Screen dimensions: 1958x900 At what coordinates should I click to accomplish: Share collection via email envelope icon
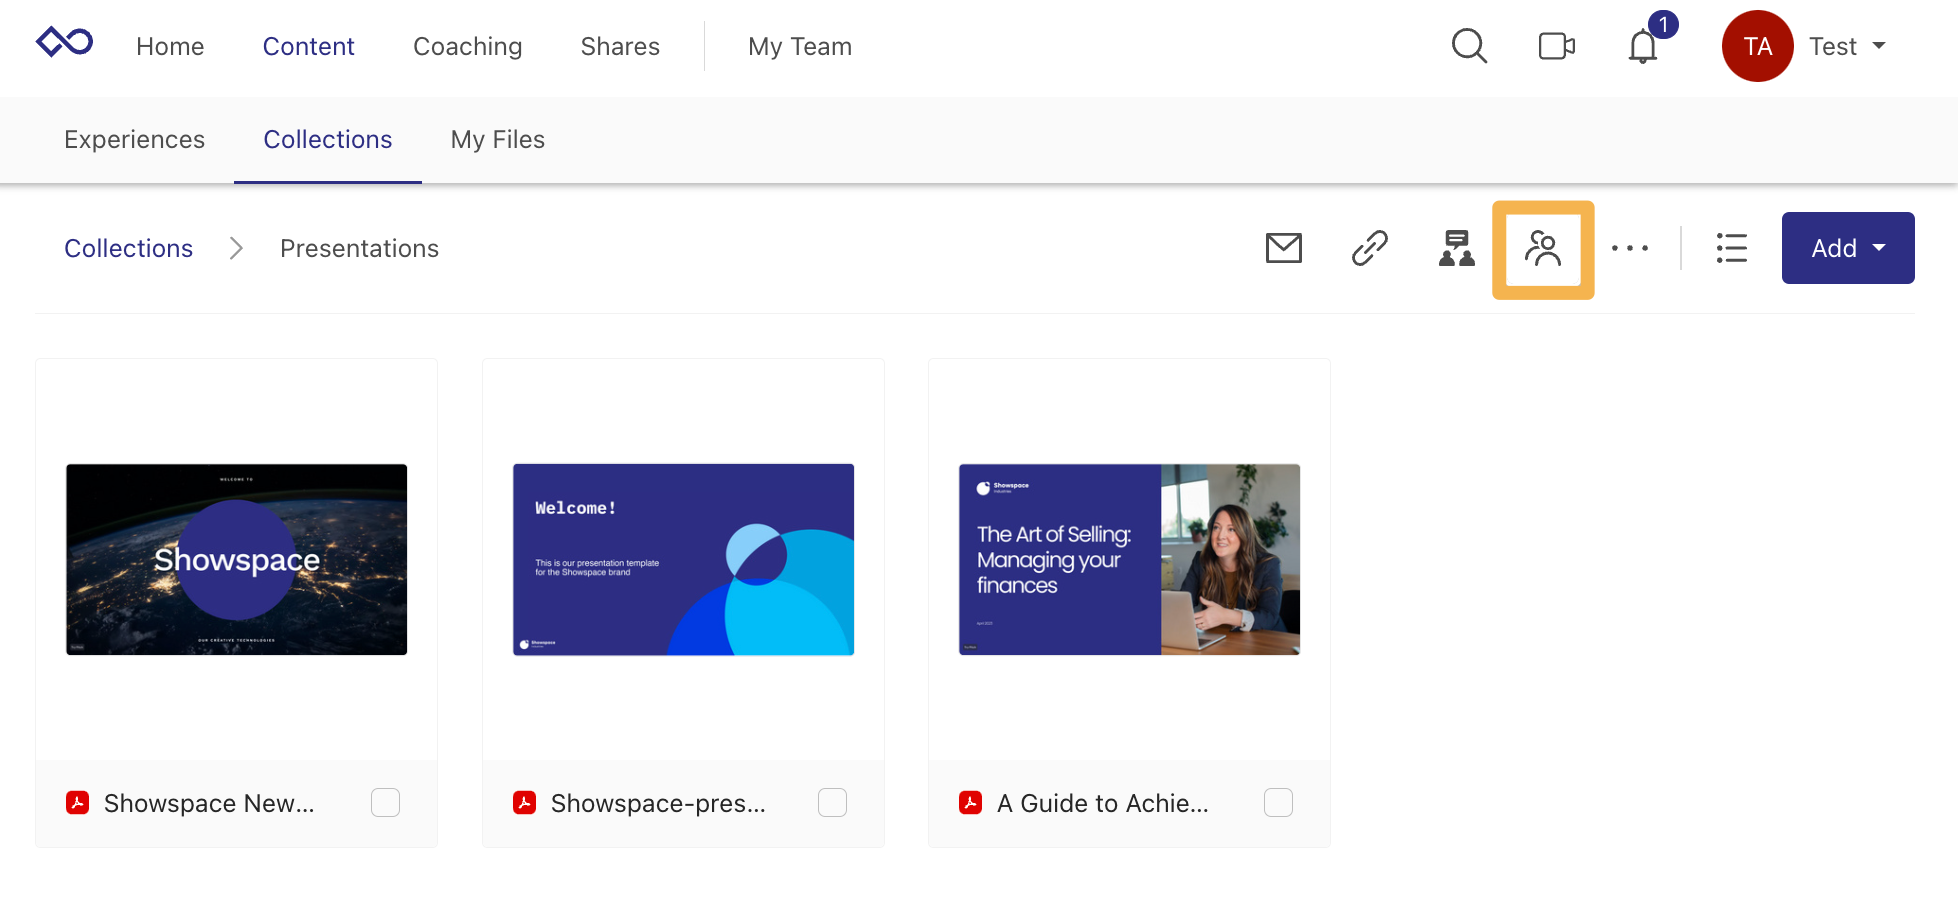pyautogui.click(x=1283, y=248)
